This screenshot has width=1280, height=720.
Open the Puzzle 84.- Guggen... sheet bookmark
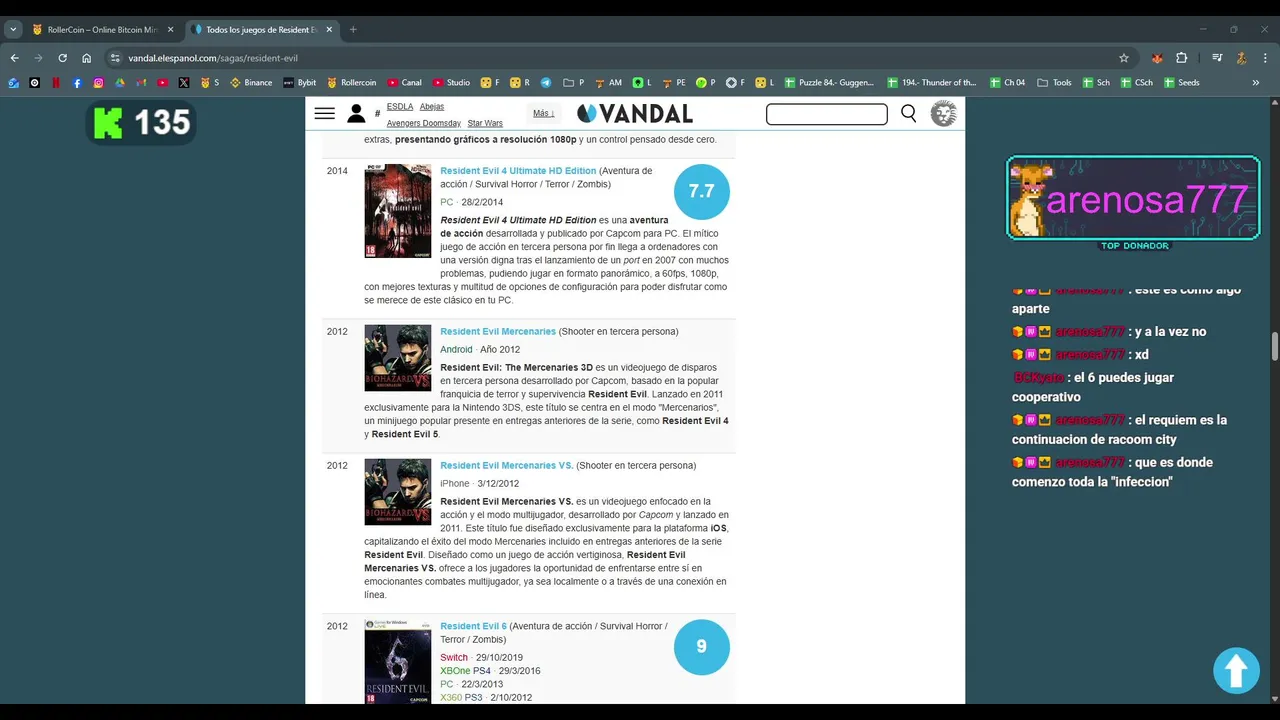(829, 83)
